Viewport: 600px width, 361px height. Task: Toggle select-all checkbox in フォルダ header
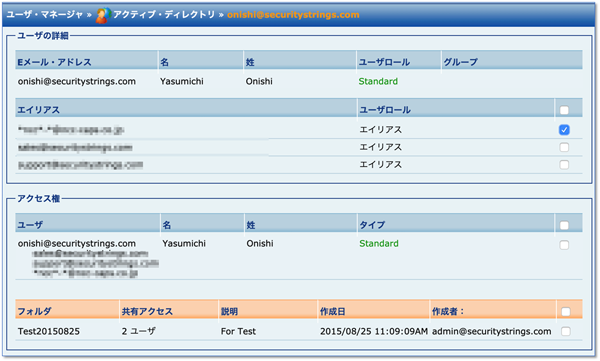tap(566, 312)
